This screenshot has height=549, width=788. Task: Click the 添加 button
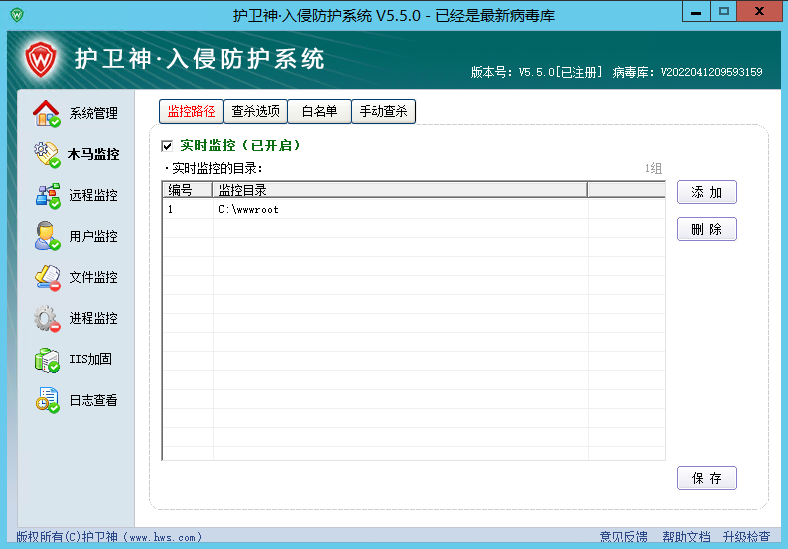pyautogui.click(x=707, y=192)
